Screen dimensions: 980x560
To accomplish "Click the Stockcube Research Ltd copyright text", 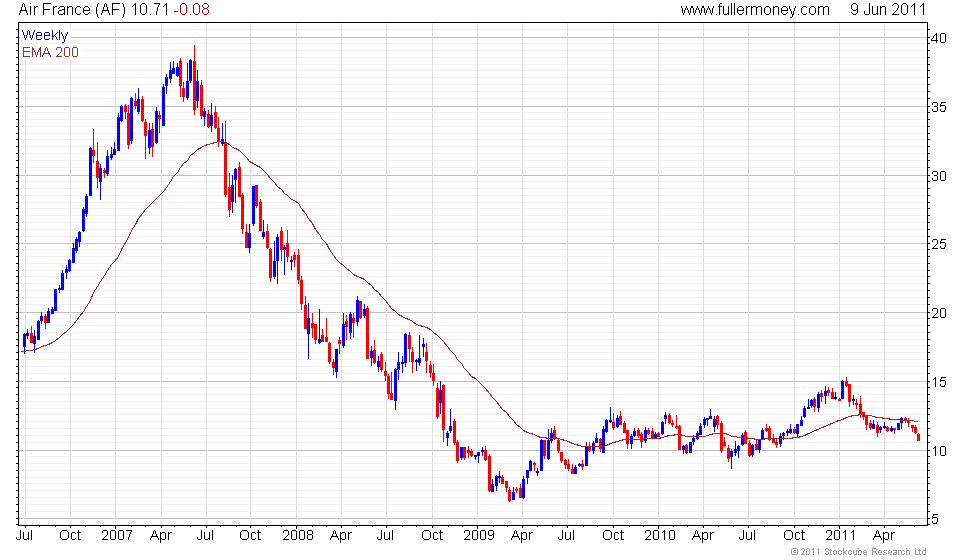I will coord(858,552).
